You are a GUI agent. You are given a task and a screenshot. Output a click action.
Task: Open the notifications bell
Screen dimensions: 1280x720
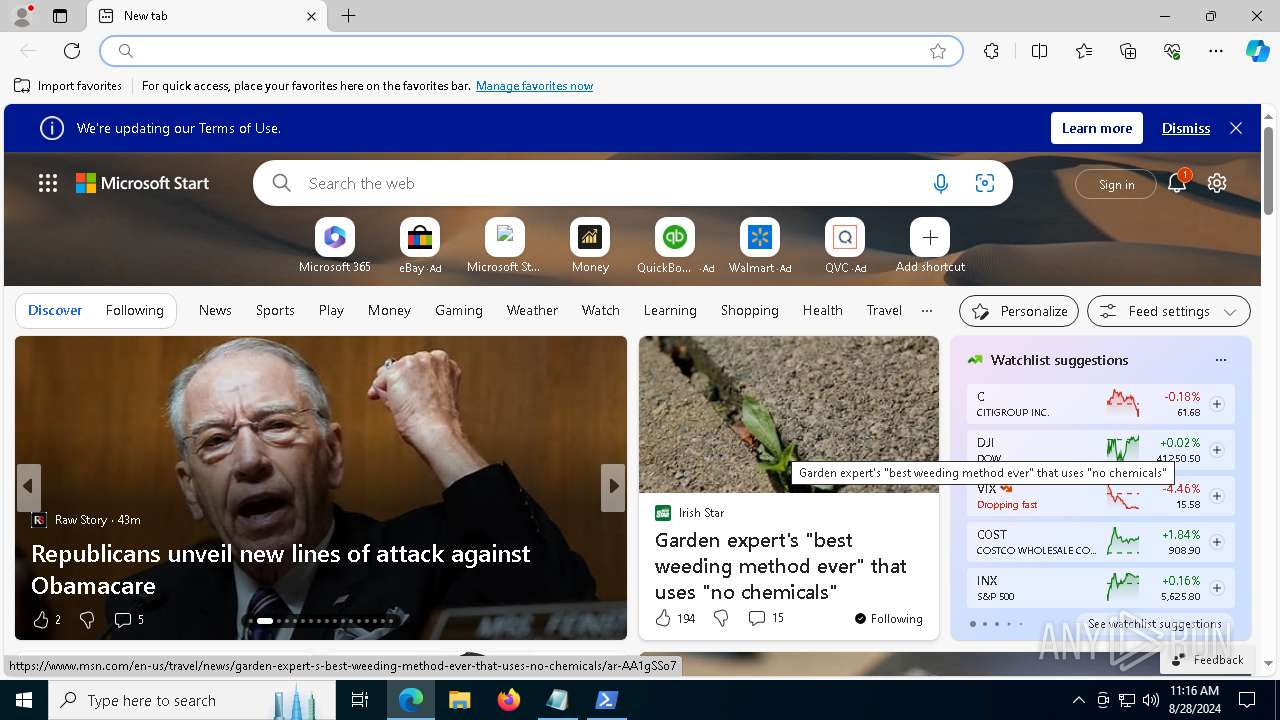[x=1177, y=183]
